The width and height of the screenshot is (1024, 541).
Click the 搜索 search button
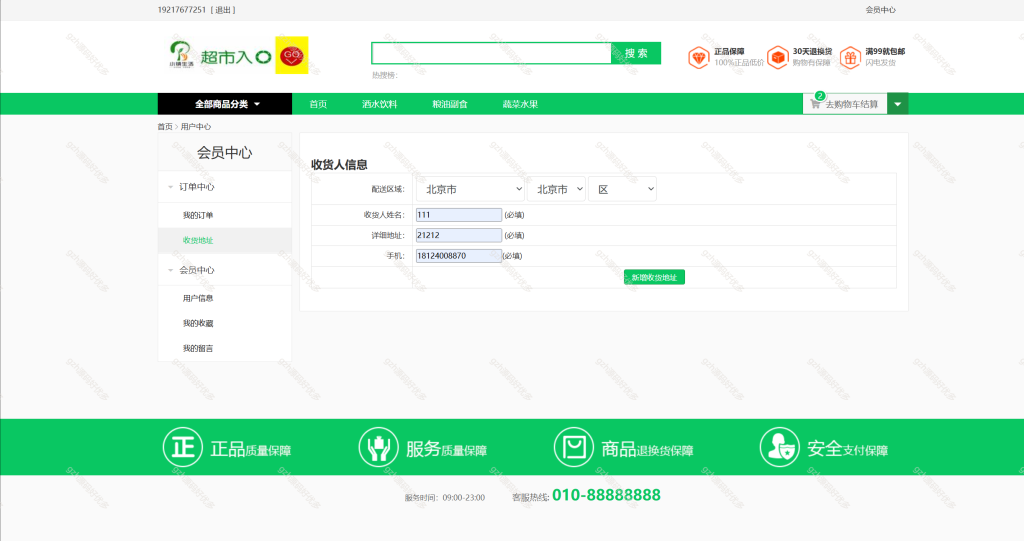coord(636,54)
